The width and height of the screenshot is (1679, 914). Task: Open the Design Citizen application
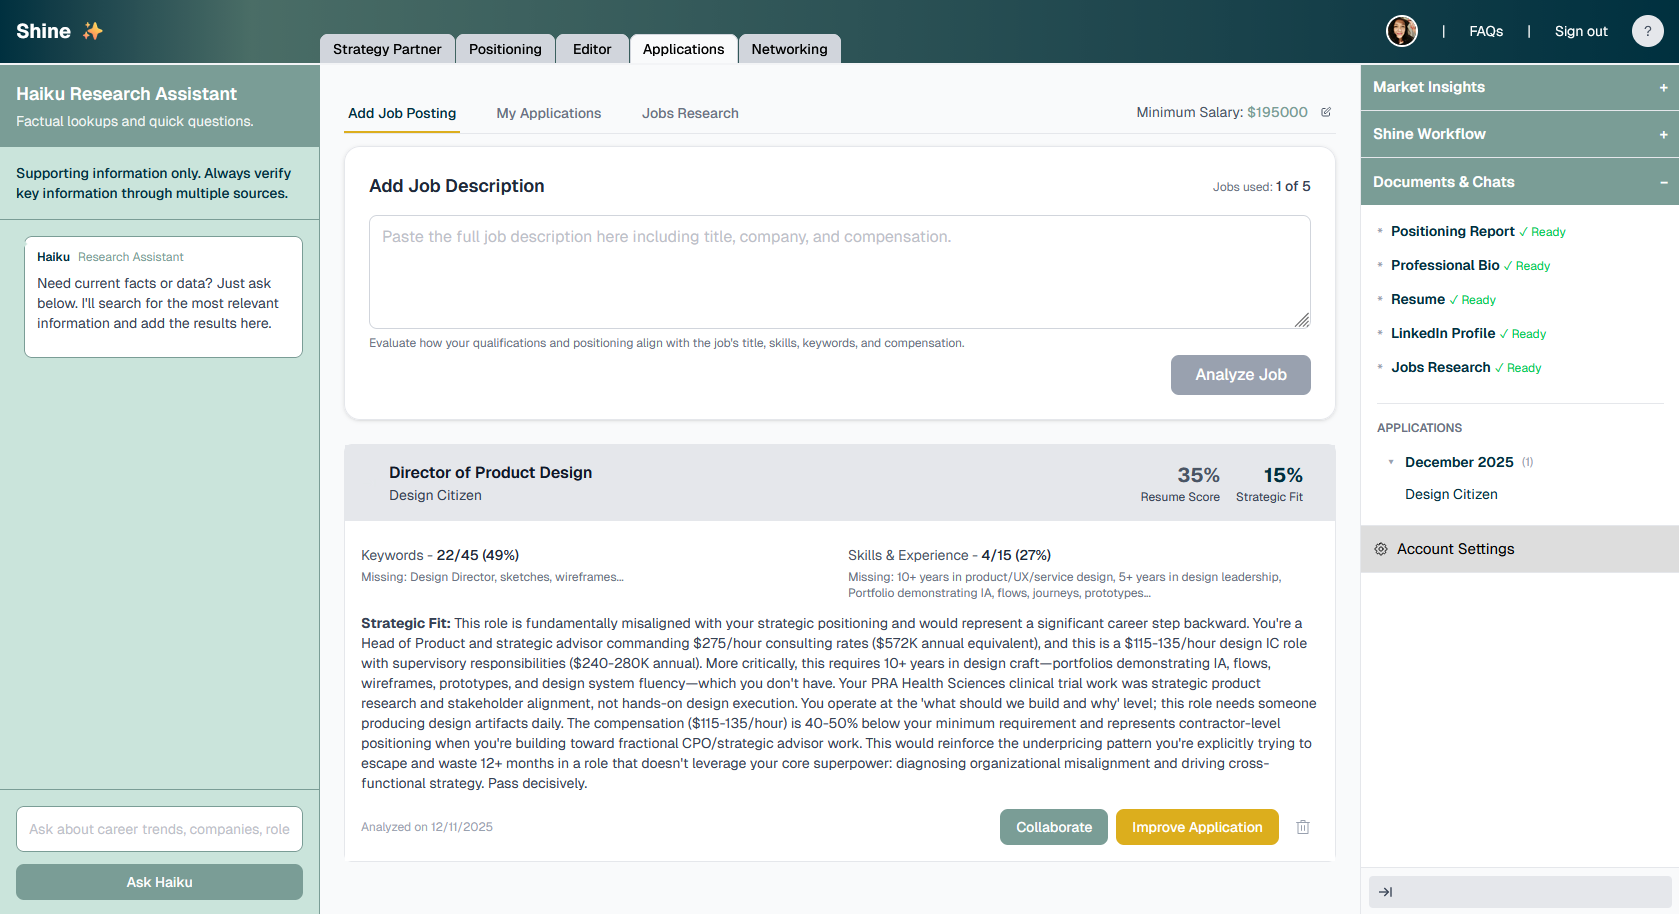(1451, 494)
